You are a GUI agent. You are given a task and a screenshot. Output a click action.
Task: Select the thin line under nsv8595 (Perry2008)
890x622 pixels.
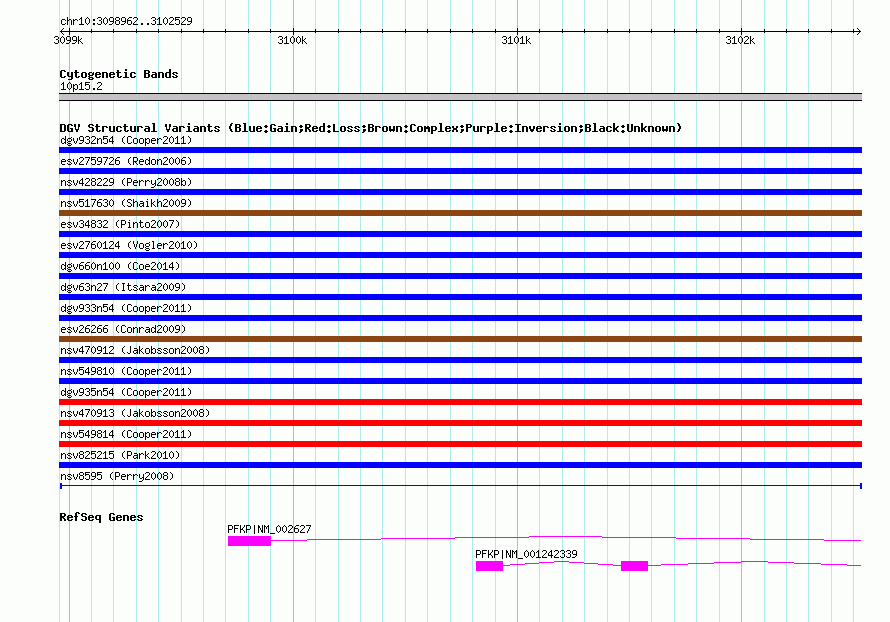pyautogui.click(x=460, y=486)
